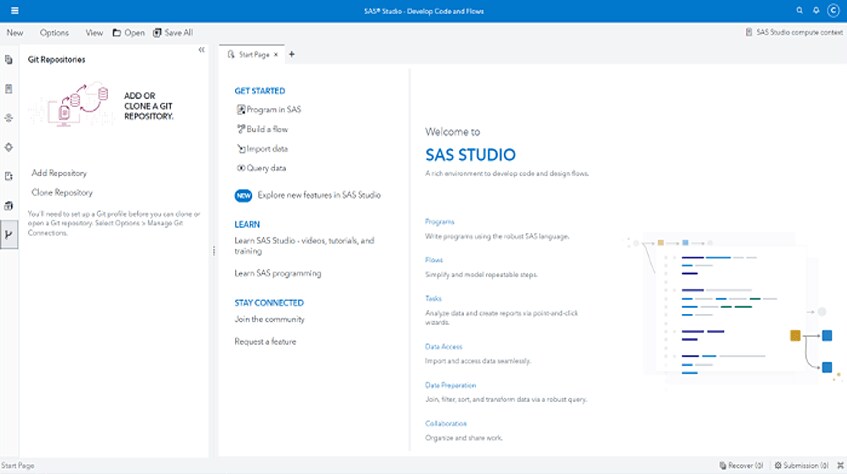Click the search icon in the header

click(799, 10)
